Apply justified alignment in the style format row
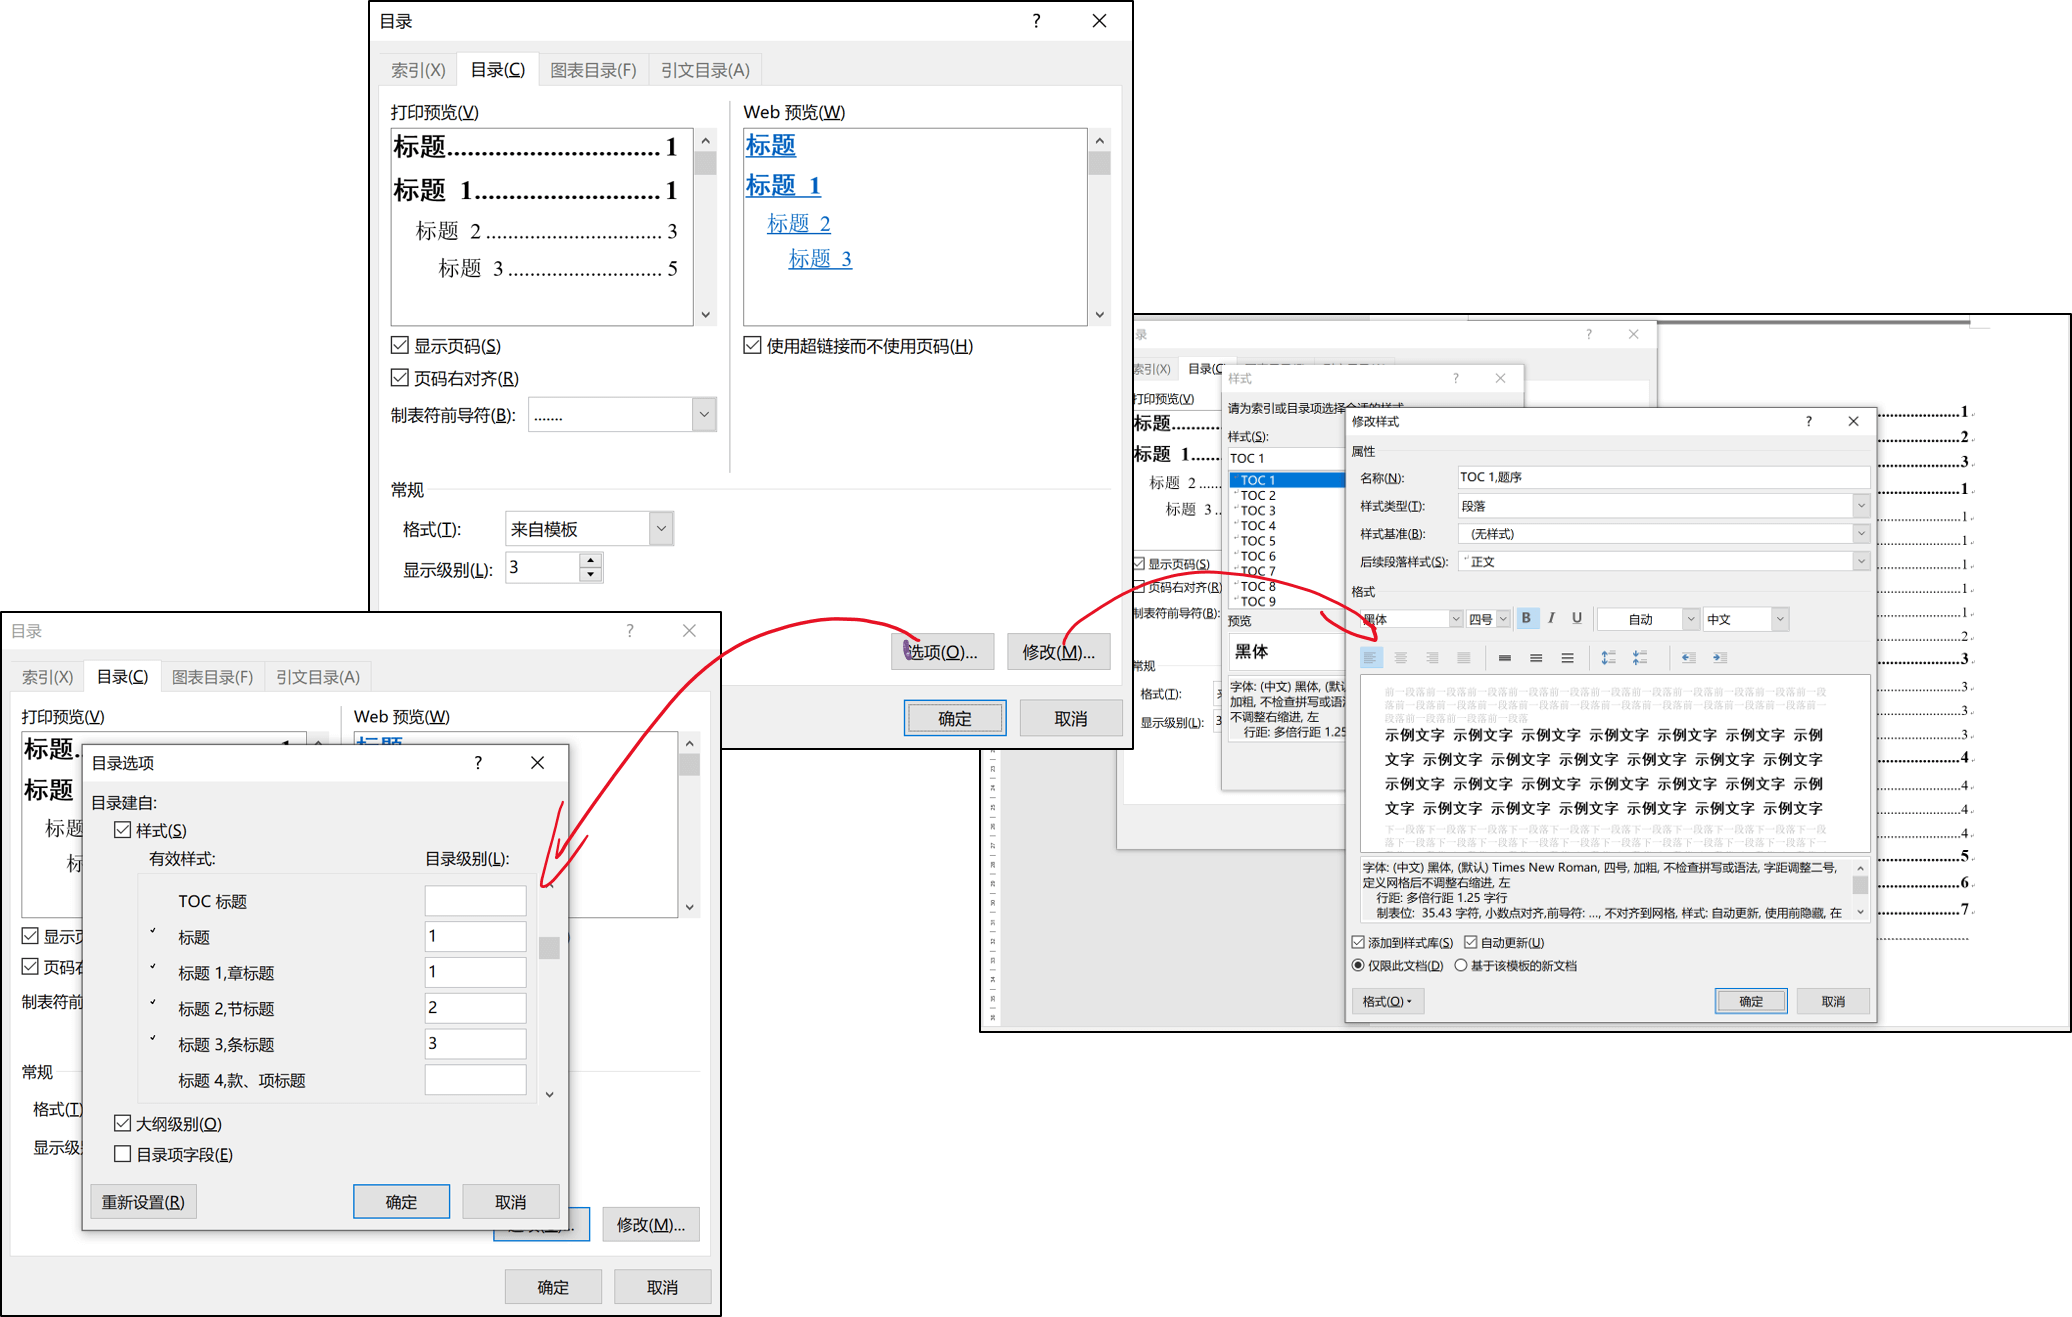The height and width of the screenshot is (1317, 2072). coord(1464,657)
